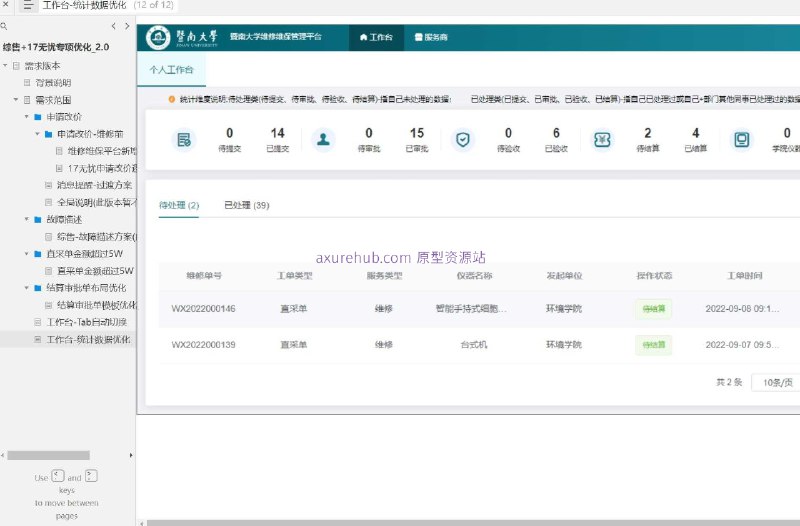This screenshot has height=526, width=800.
Task: Click the 待结算 yuan ticket stat icon
Action: click(x=602, y=139)
